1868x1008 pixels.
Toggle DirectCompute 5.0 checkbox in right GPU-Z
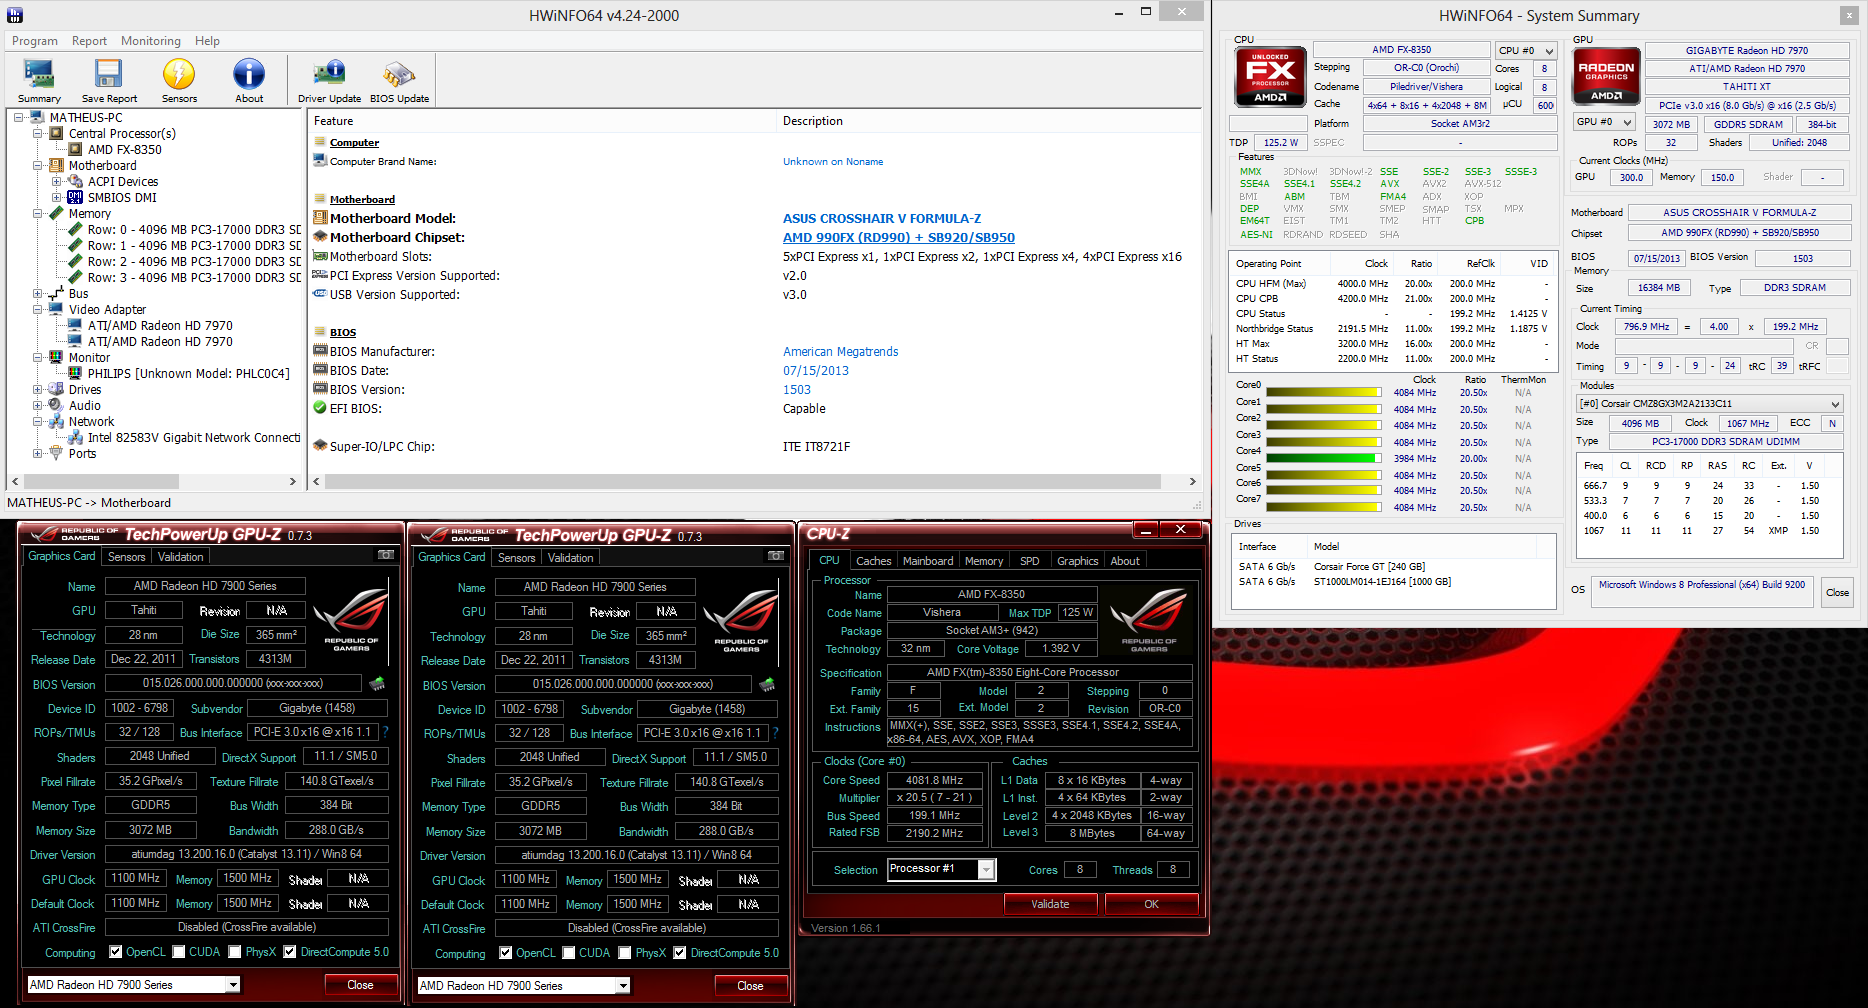point(680,953)
